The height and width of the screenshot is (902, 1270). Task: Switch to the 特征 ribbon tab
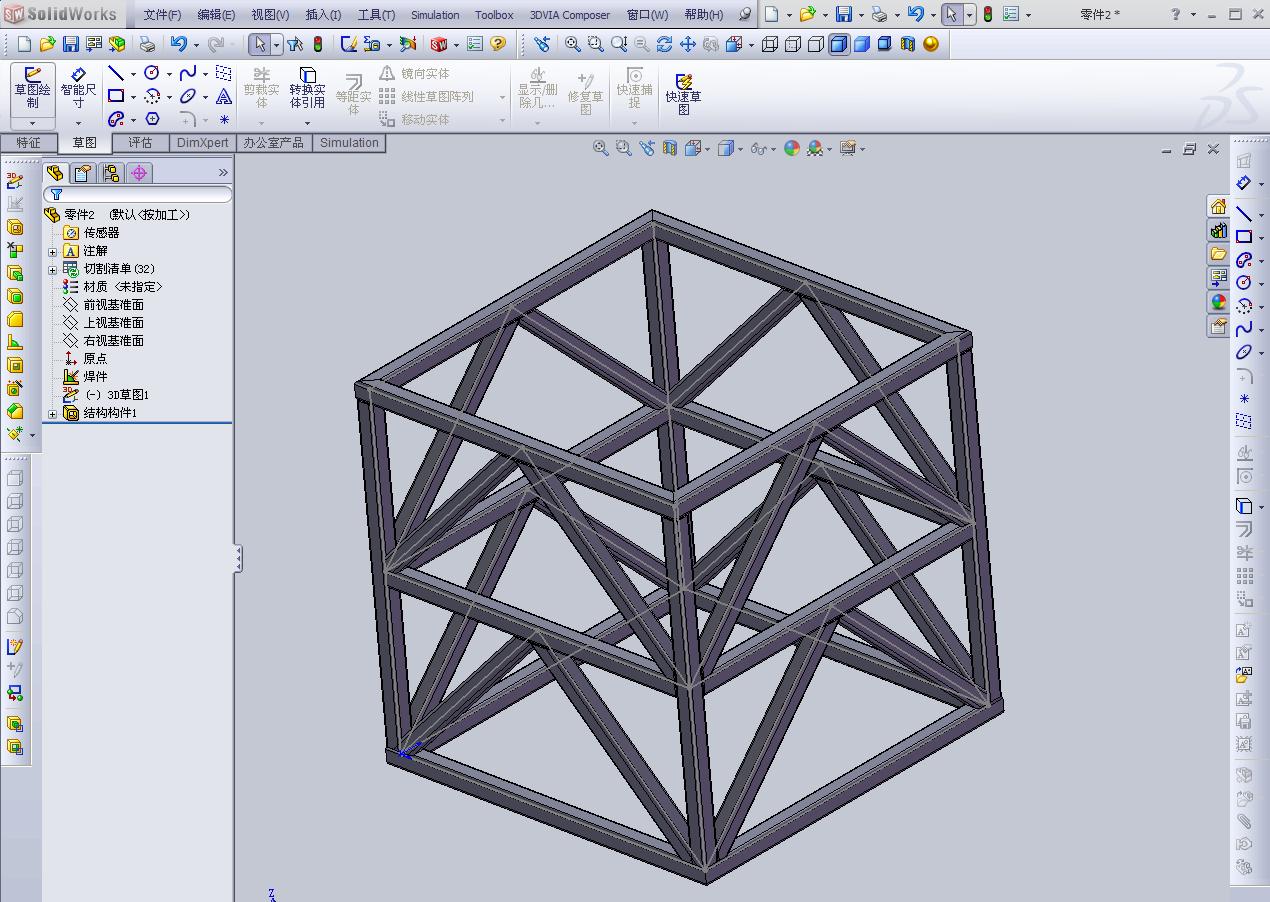coord(28,143)
